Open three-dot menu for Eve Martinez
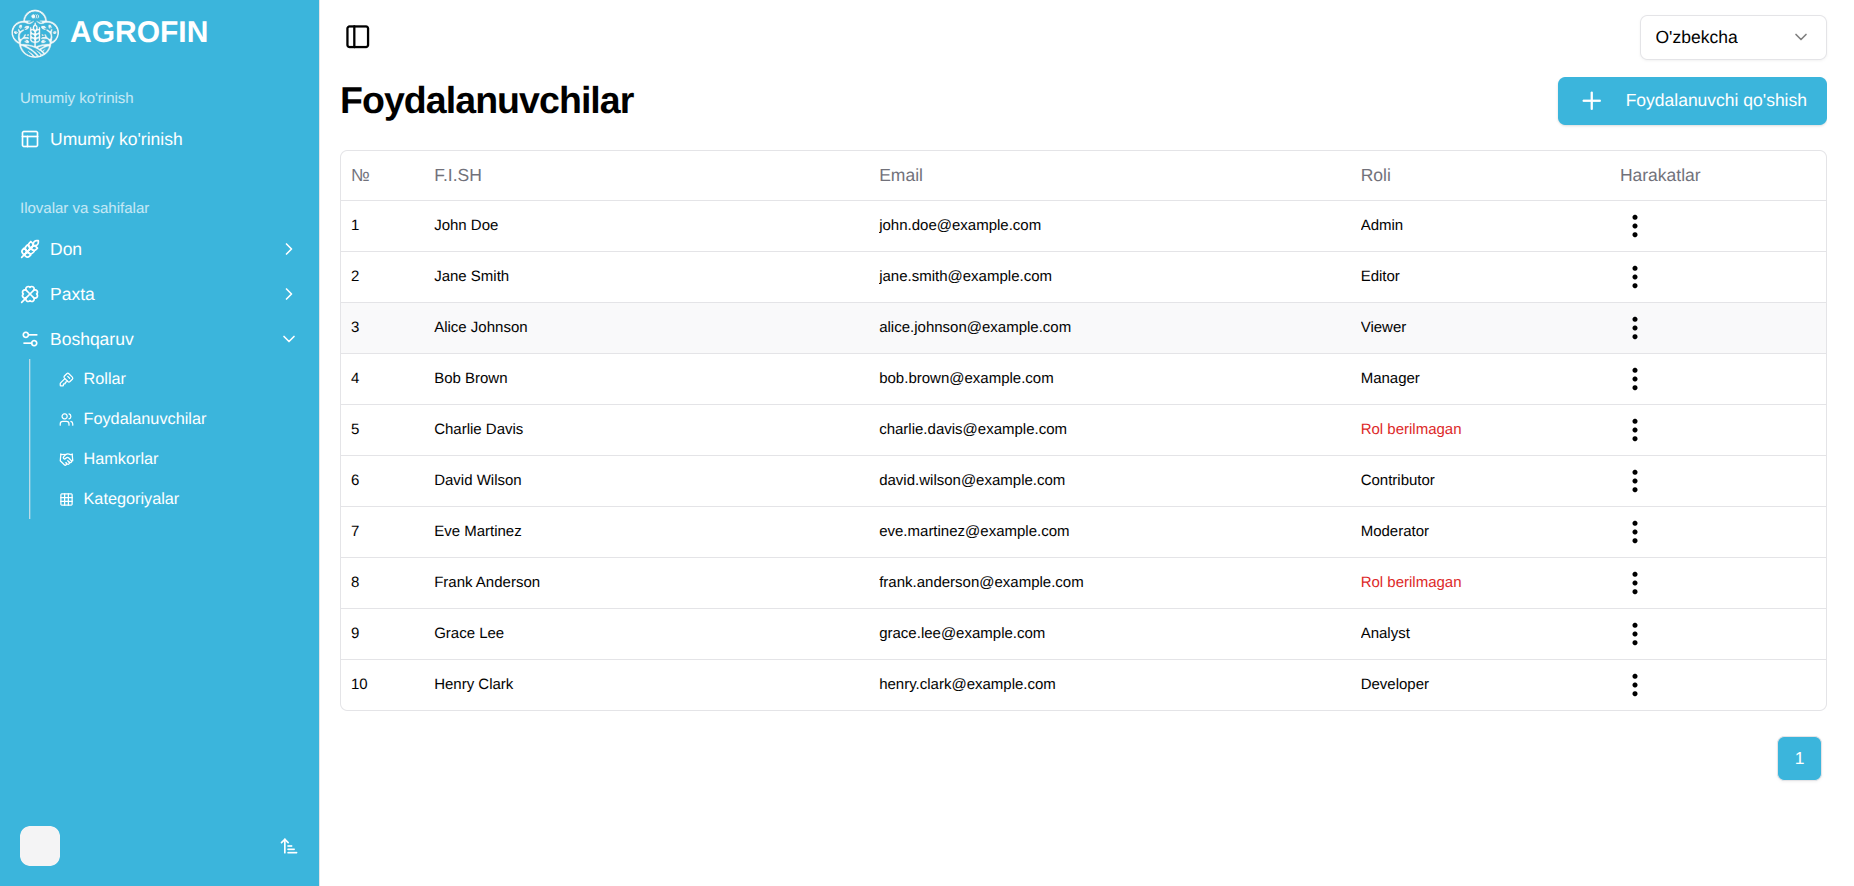Viewport: 1854px width, 886px height. (x=1634, y=532)
